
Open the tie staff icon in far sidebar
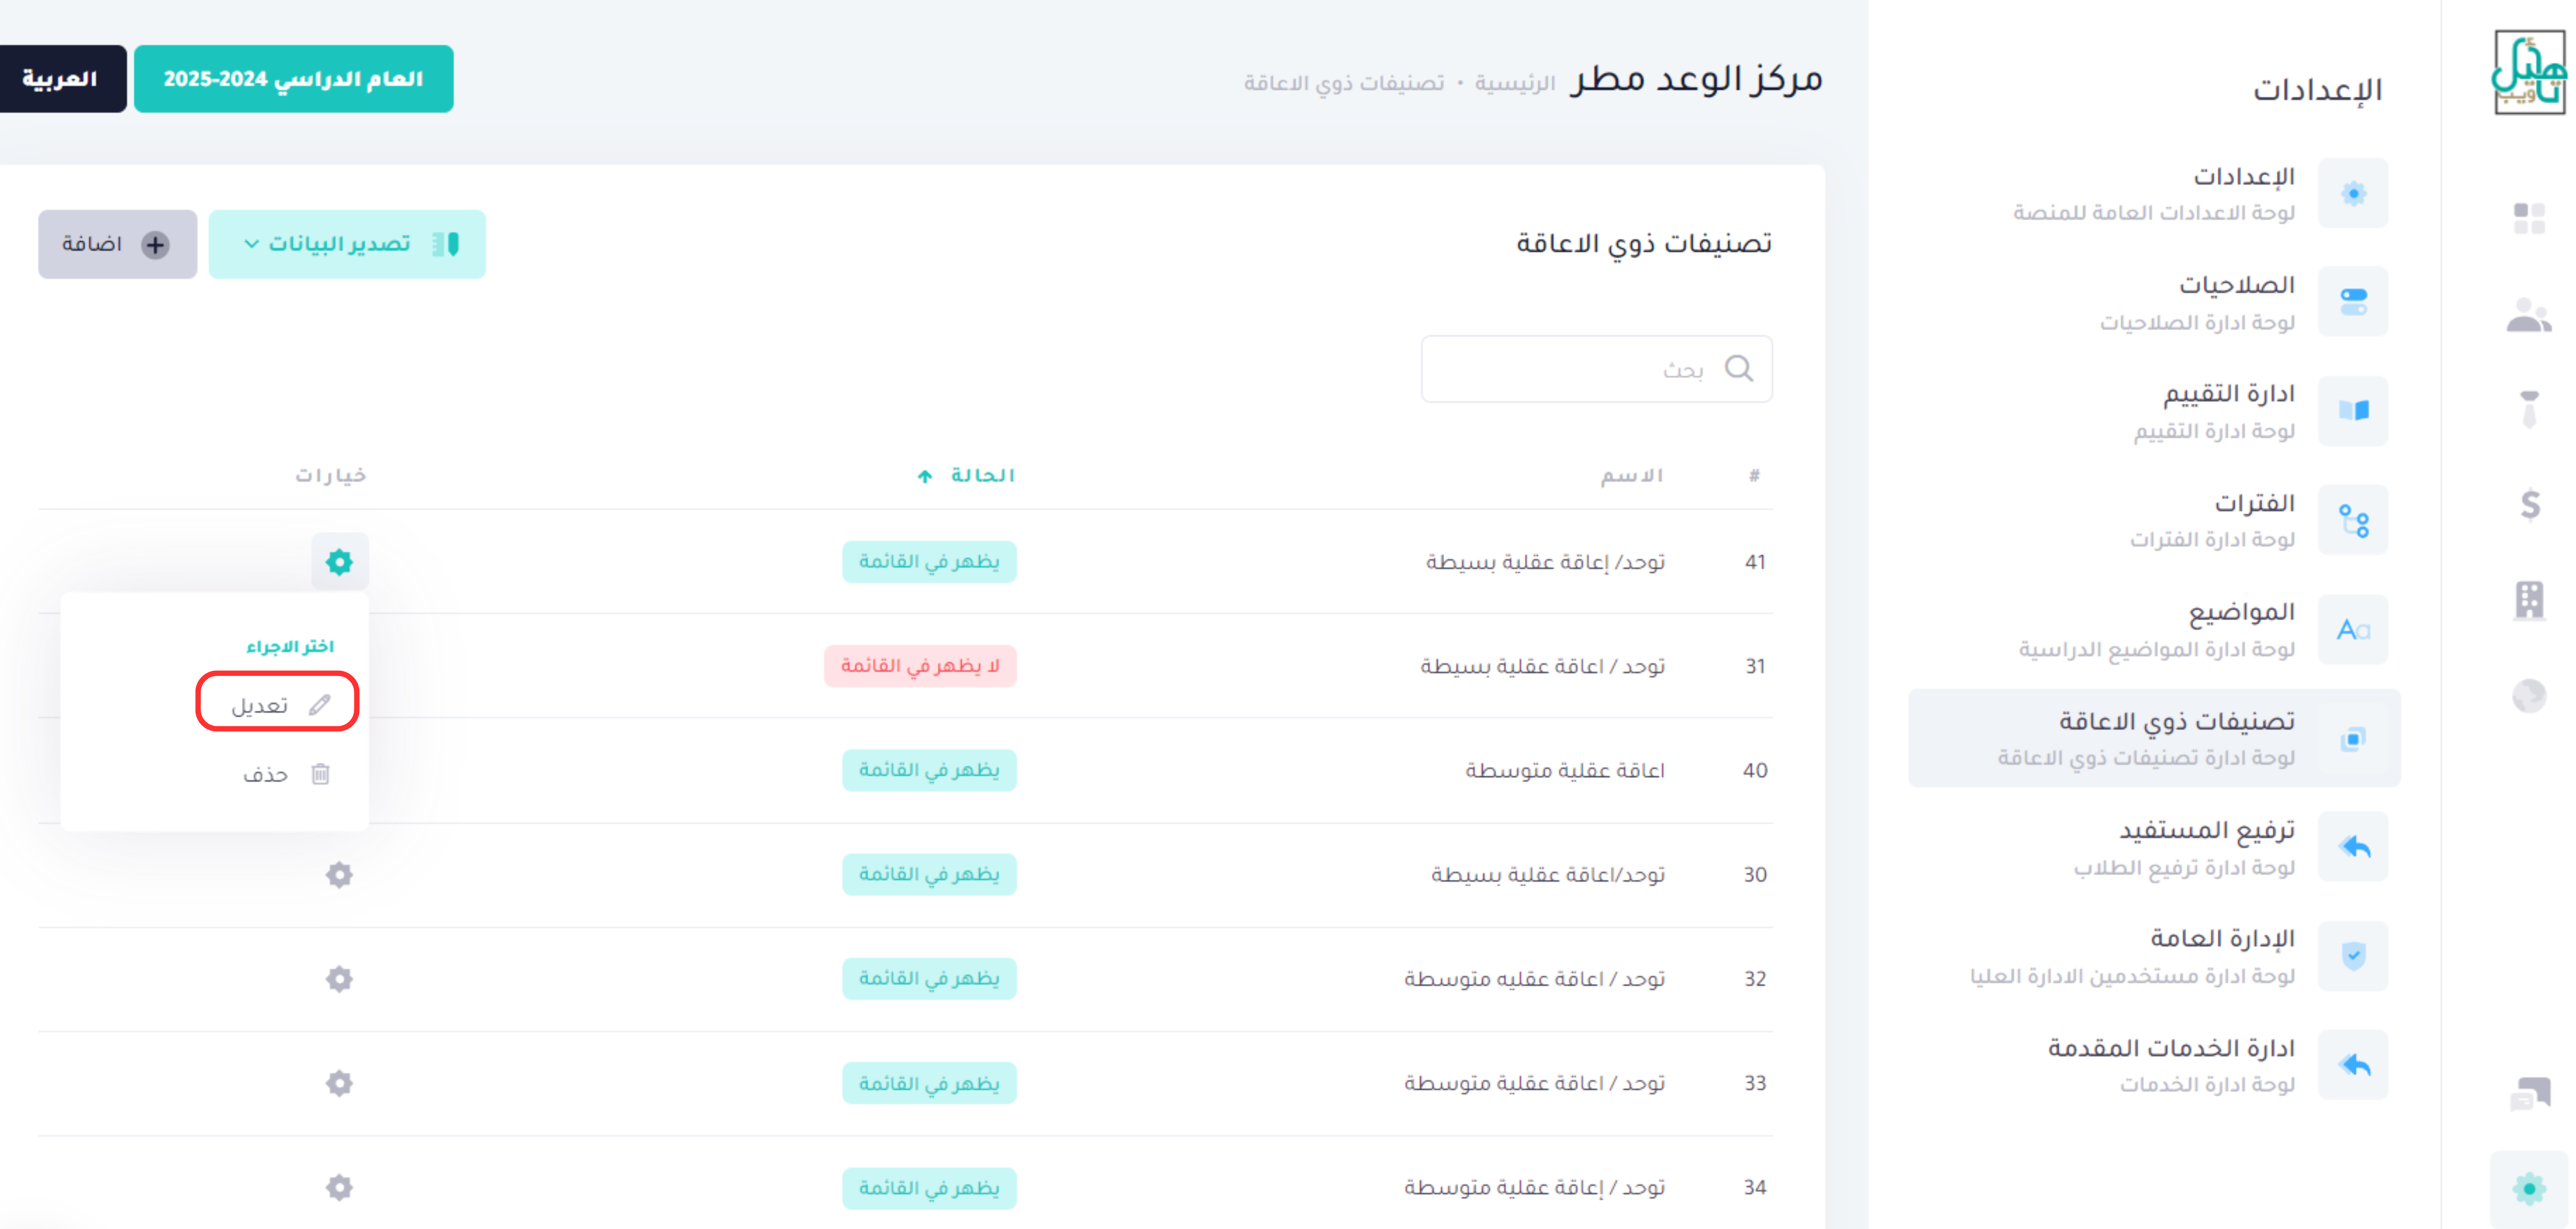(x=2529, y=409)
